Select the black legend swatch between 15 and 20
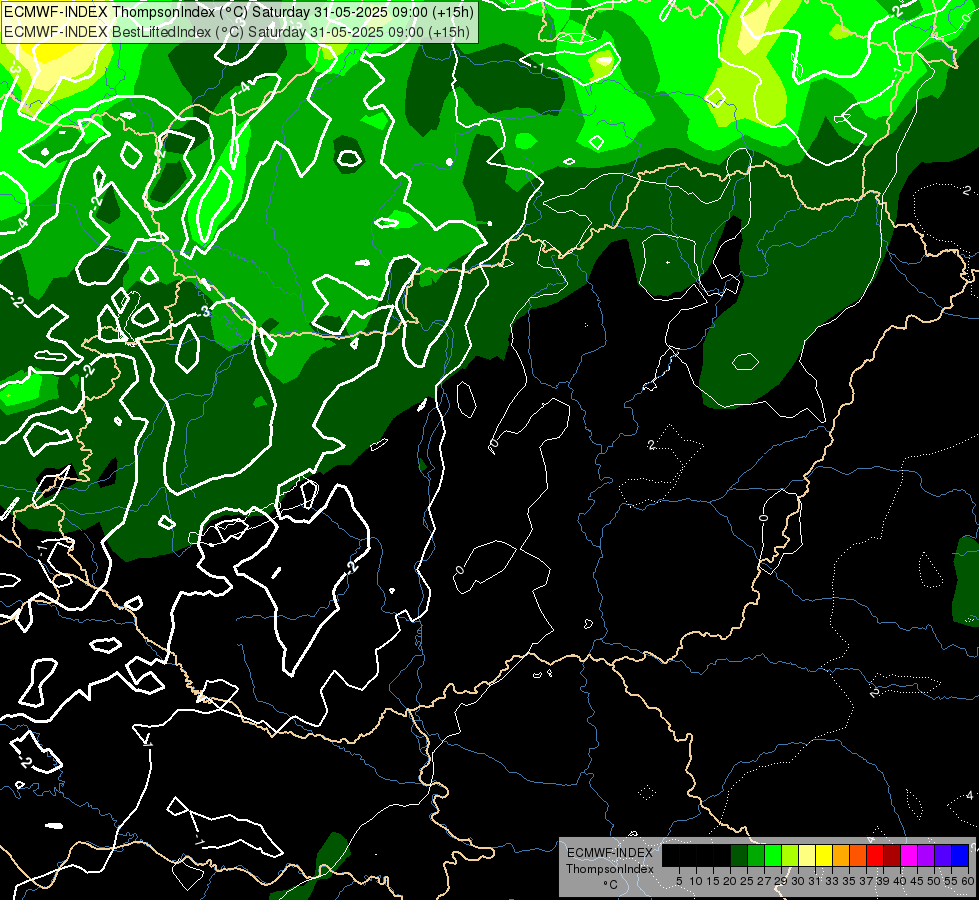 click(722, 855)
